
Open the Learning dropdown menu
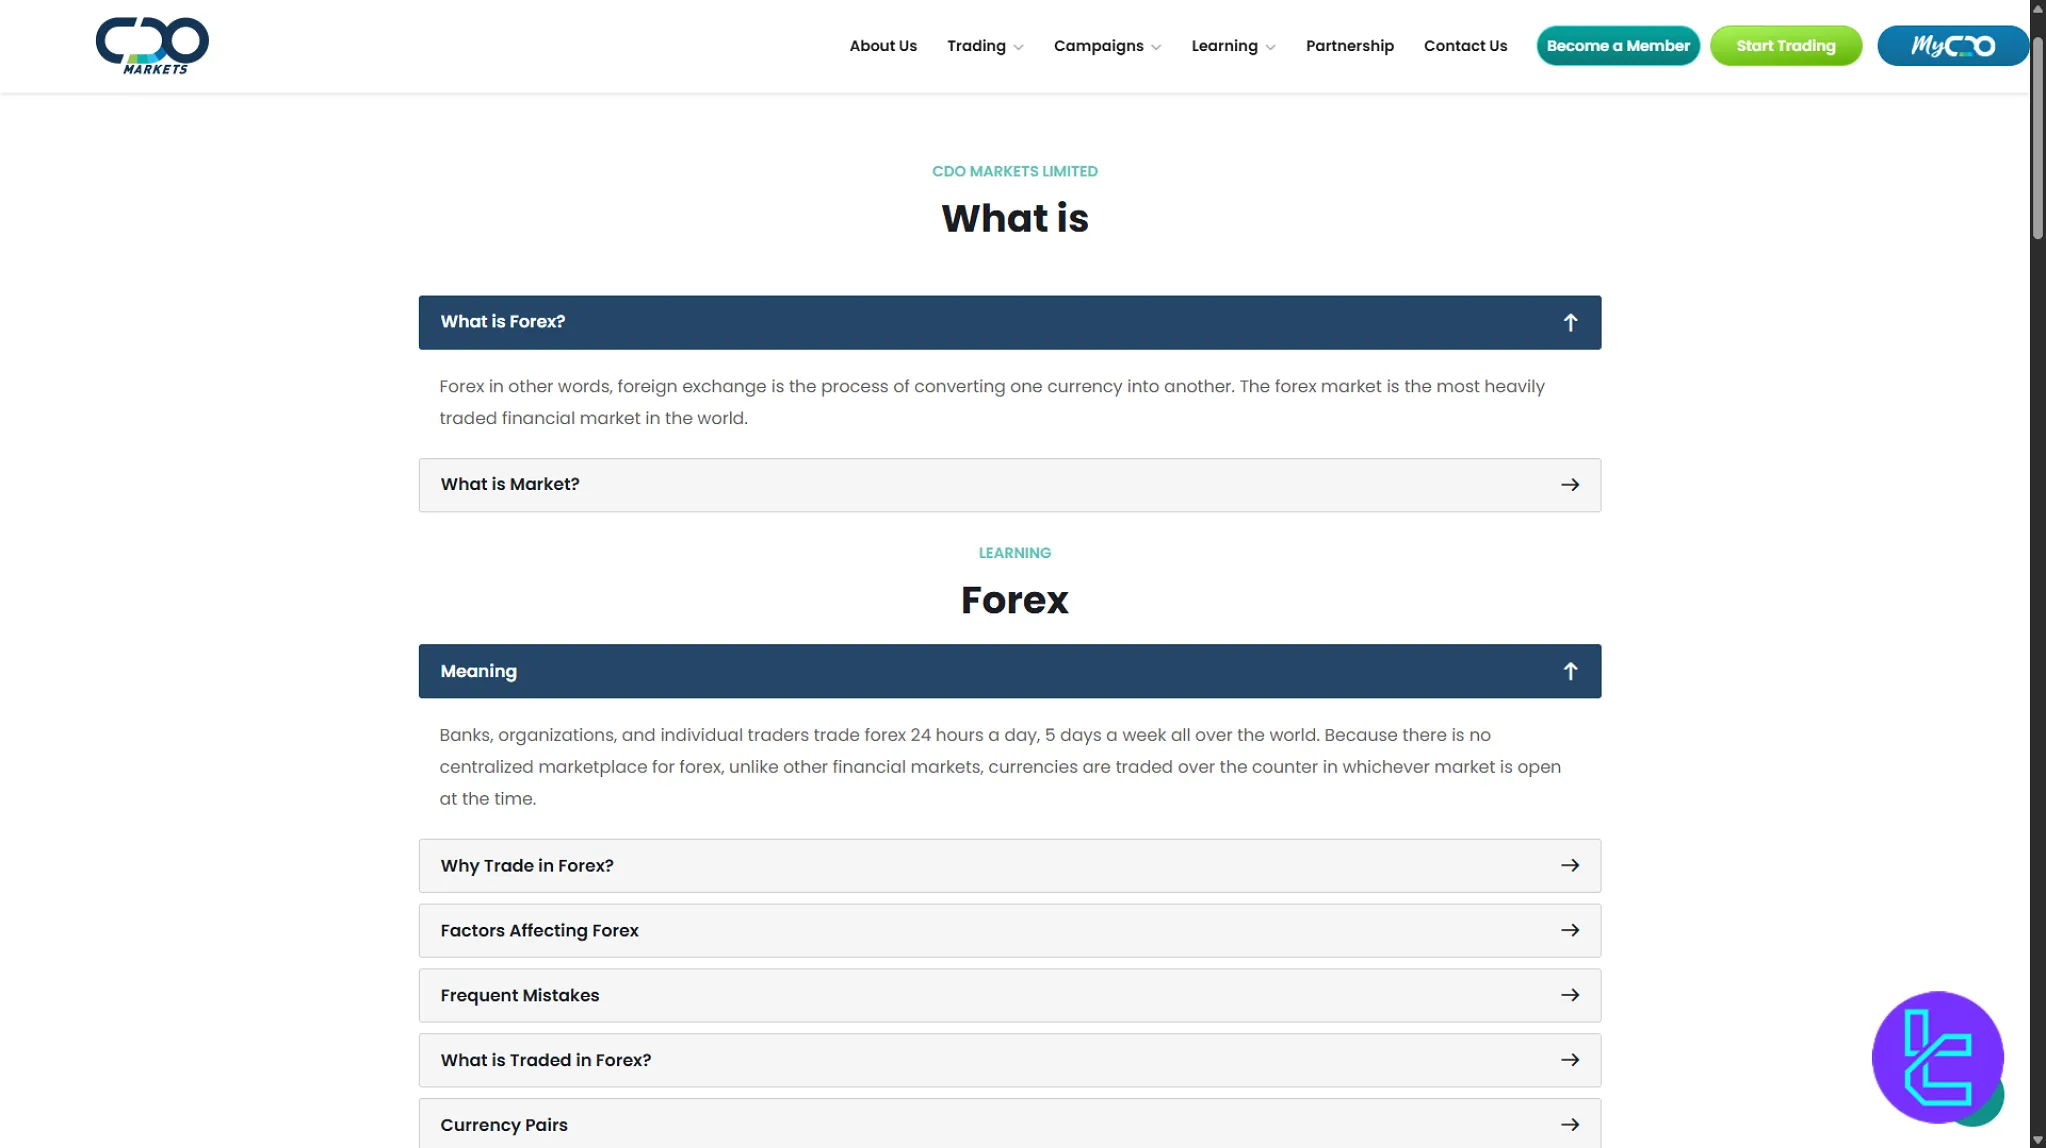pyautogui.click(x=1232, y=46)
